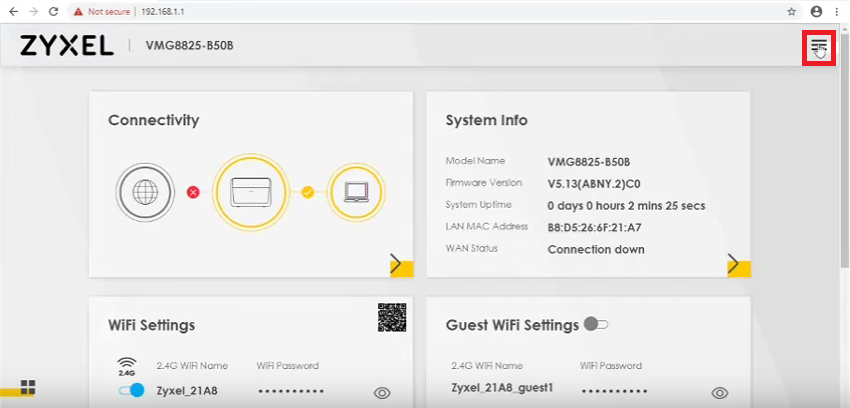850x408 pixels.
Task: Toggle the Guest WiFi Settings switch
Action: [596, 325]
